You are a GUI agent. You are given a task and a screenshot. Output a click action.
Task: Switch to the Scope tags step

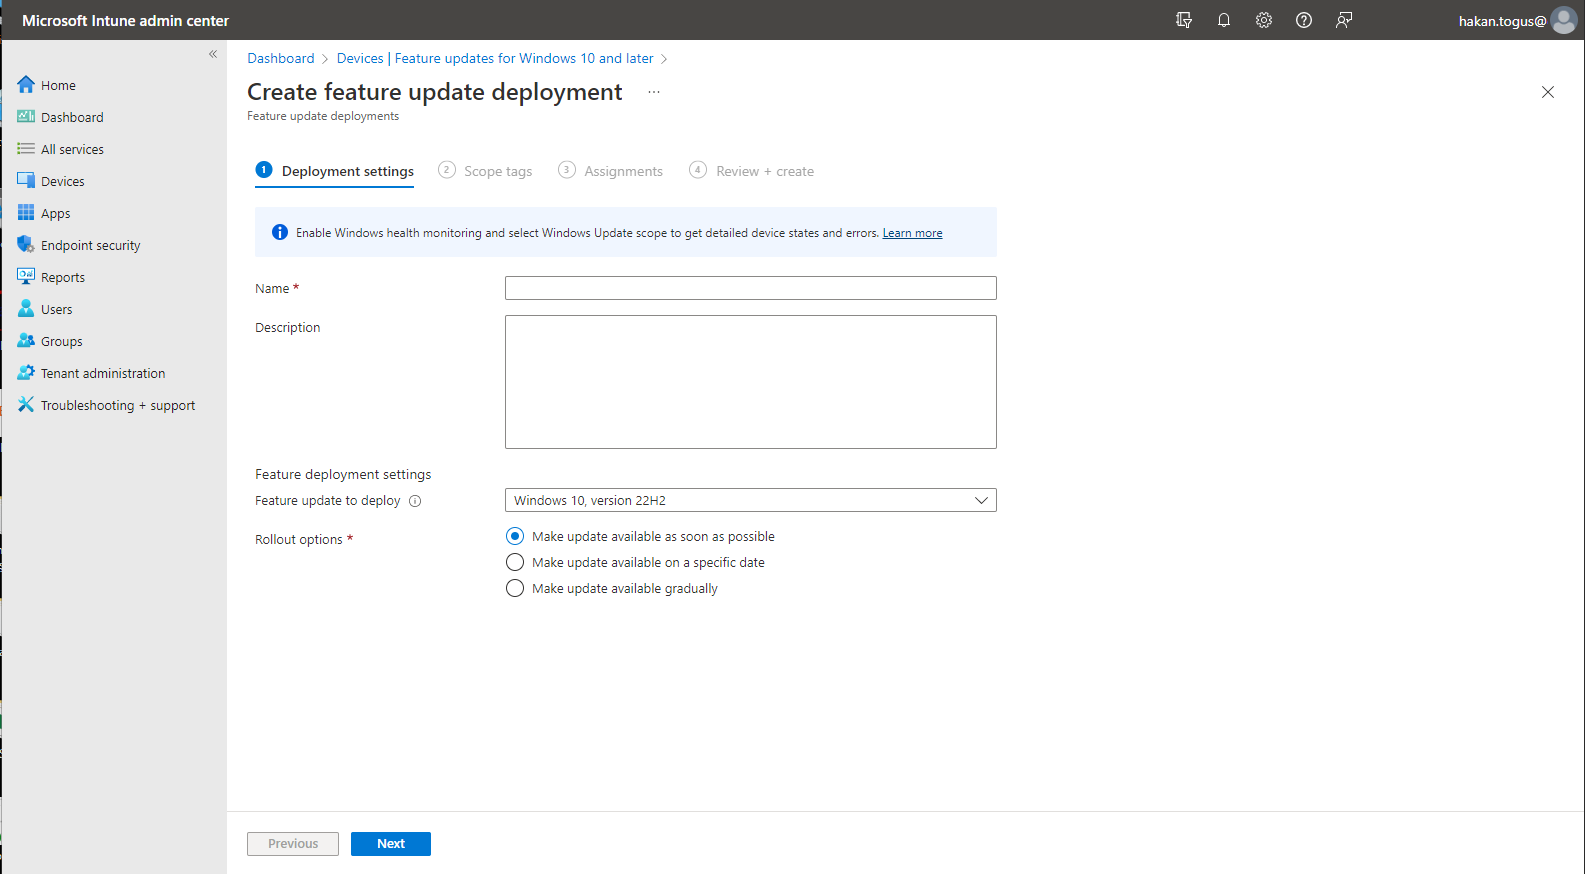[485, 171]
